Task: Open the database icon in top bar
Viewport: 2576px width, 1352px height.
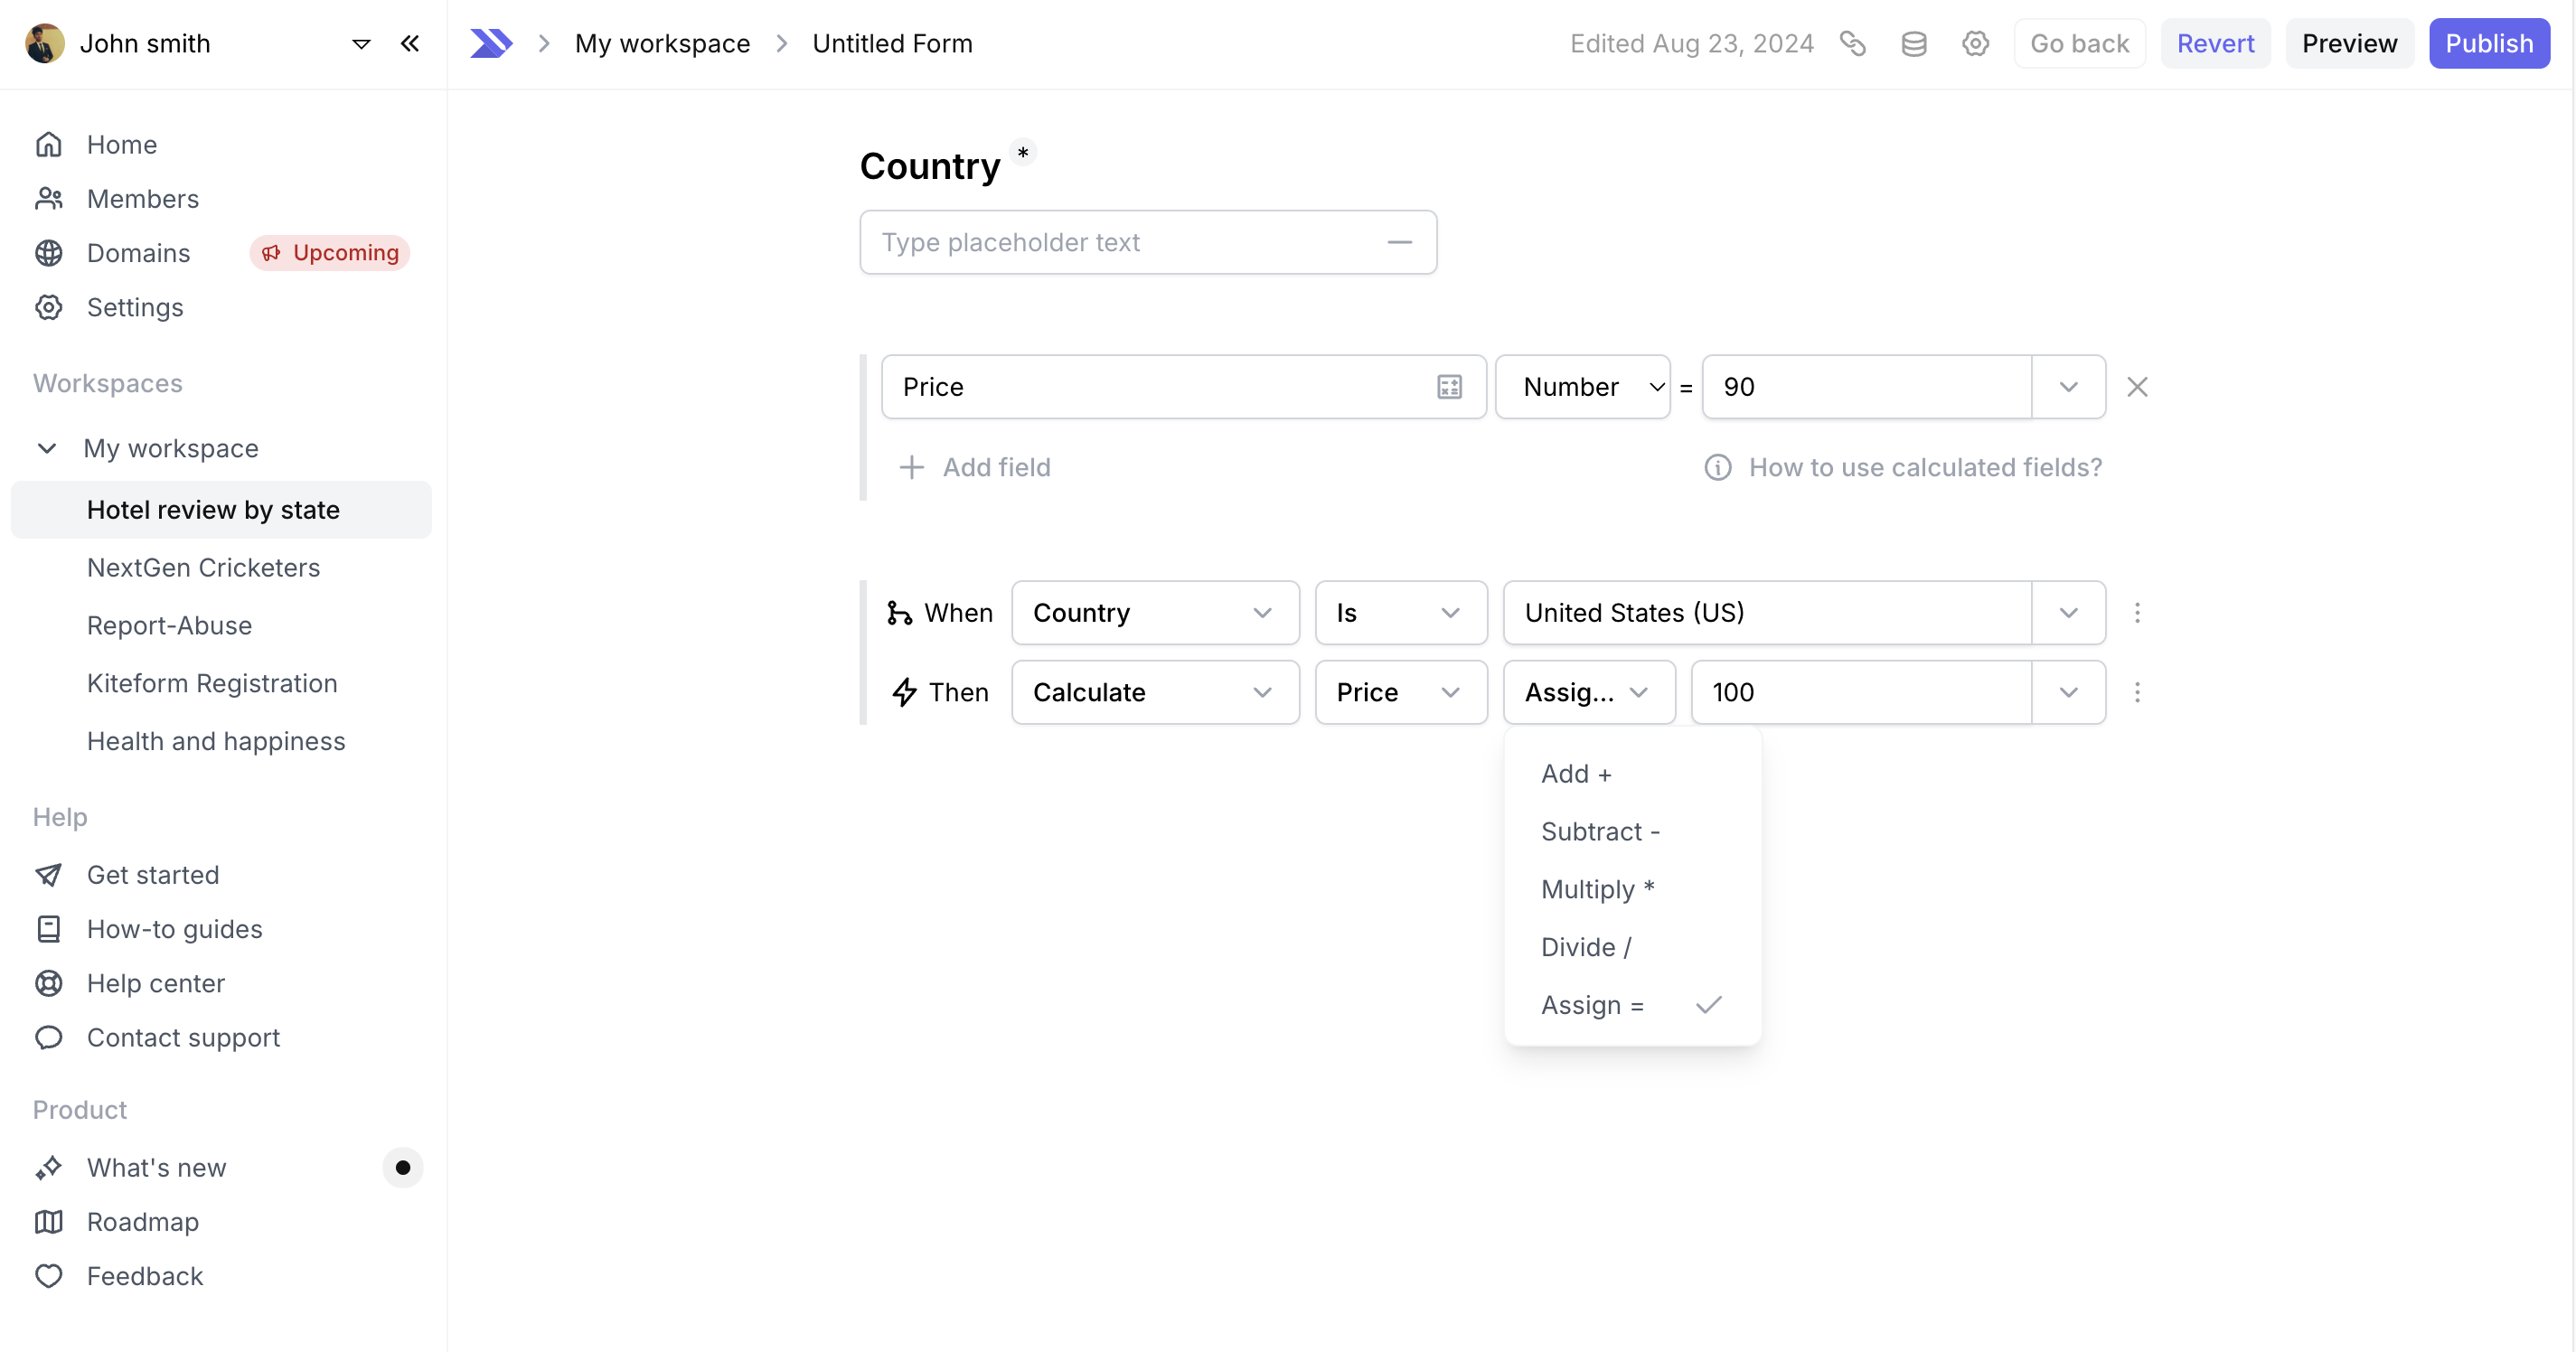Action: (1913, 43)
